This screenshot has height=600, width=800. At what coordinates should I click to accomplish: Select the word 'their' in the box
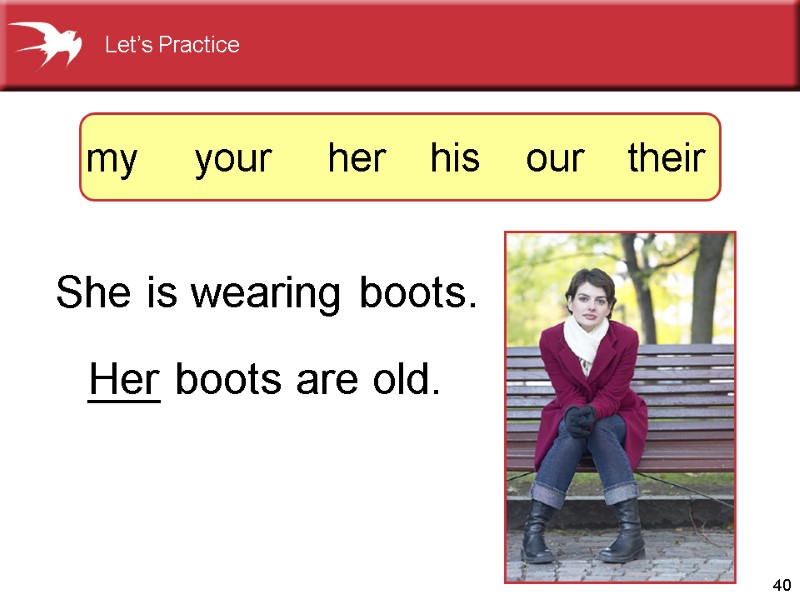coord(665,158)
